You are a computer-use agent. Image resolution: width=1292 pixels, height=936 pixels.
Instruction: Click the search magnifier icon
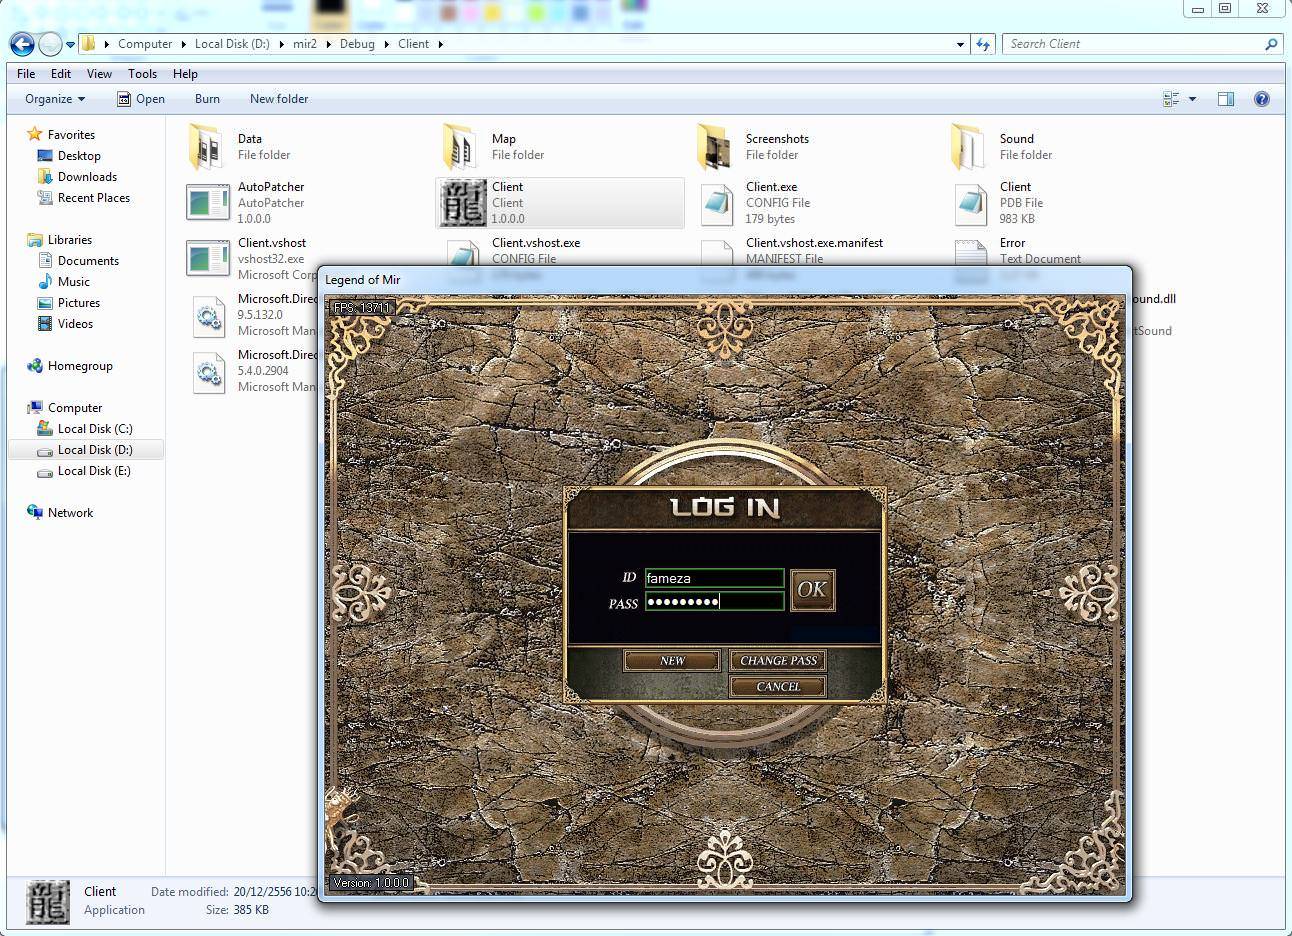[x=1271, y=44]
